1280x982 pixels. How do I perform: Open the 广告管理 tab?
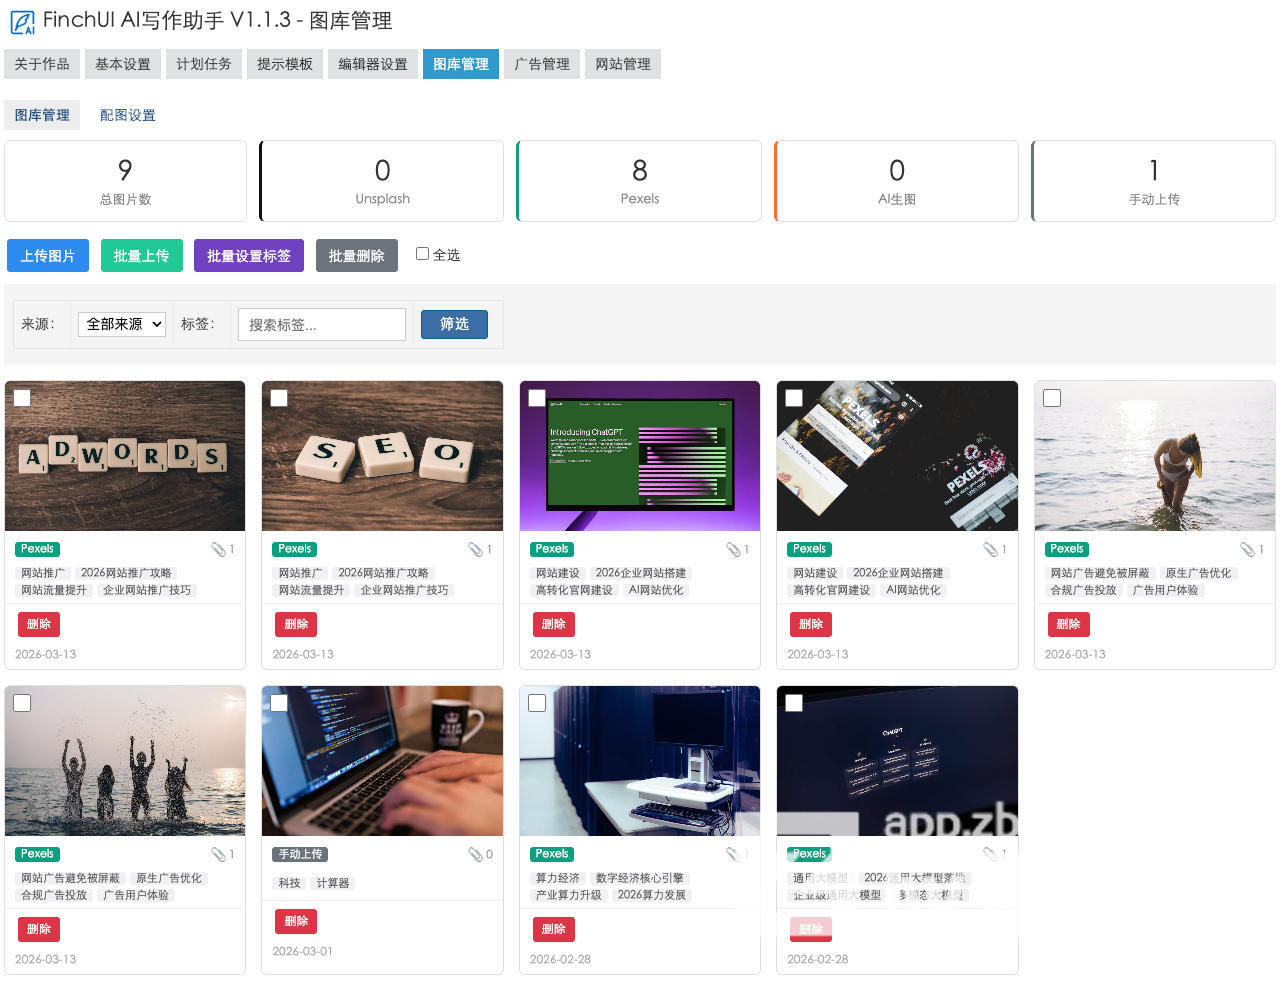541,64
